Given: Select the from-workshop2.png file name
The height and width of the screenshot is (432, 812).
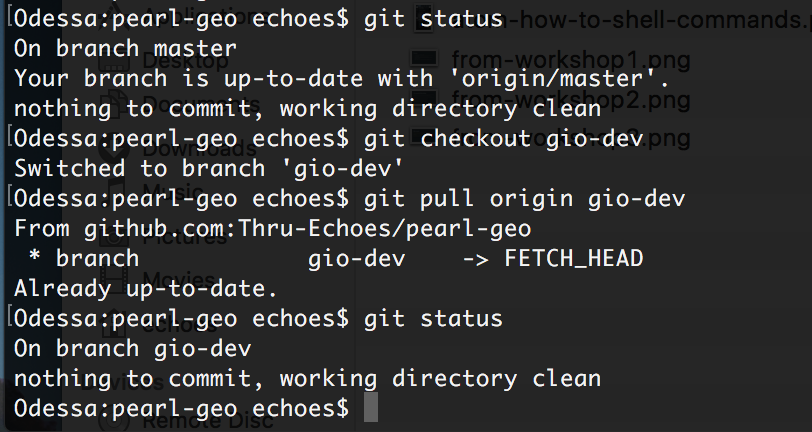Looking at the screenshot, I should (571, 99).
